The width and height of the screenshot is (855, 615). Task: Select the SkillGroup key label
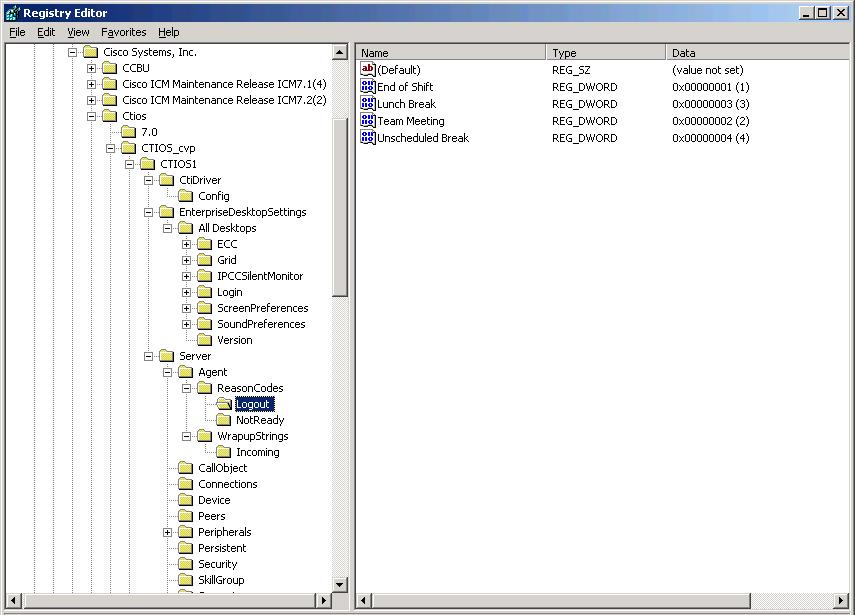tap(221, 580)
